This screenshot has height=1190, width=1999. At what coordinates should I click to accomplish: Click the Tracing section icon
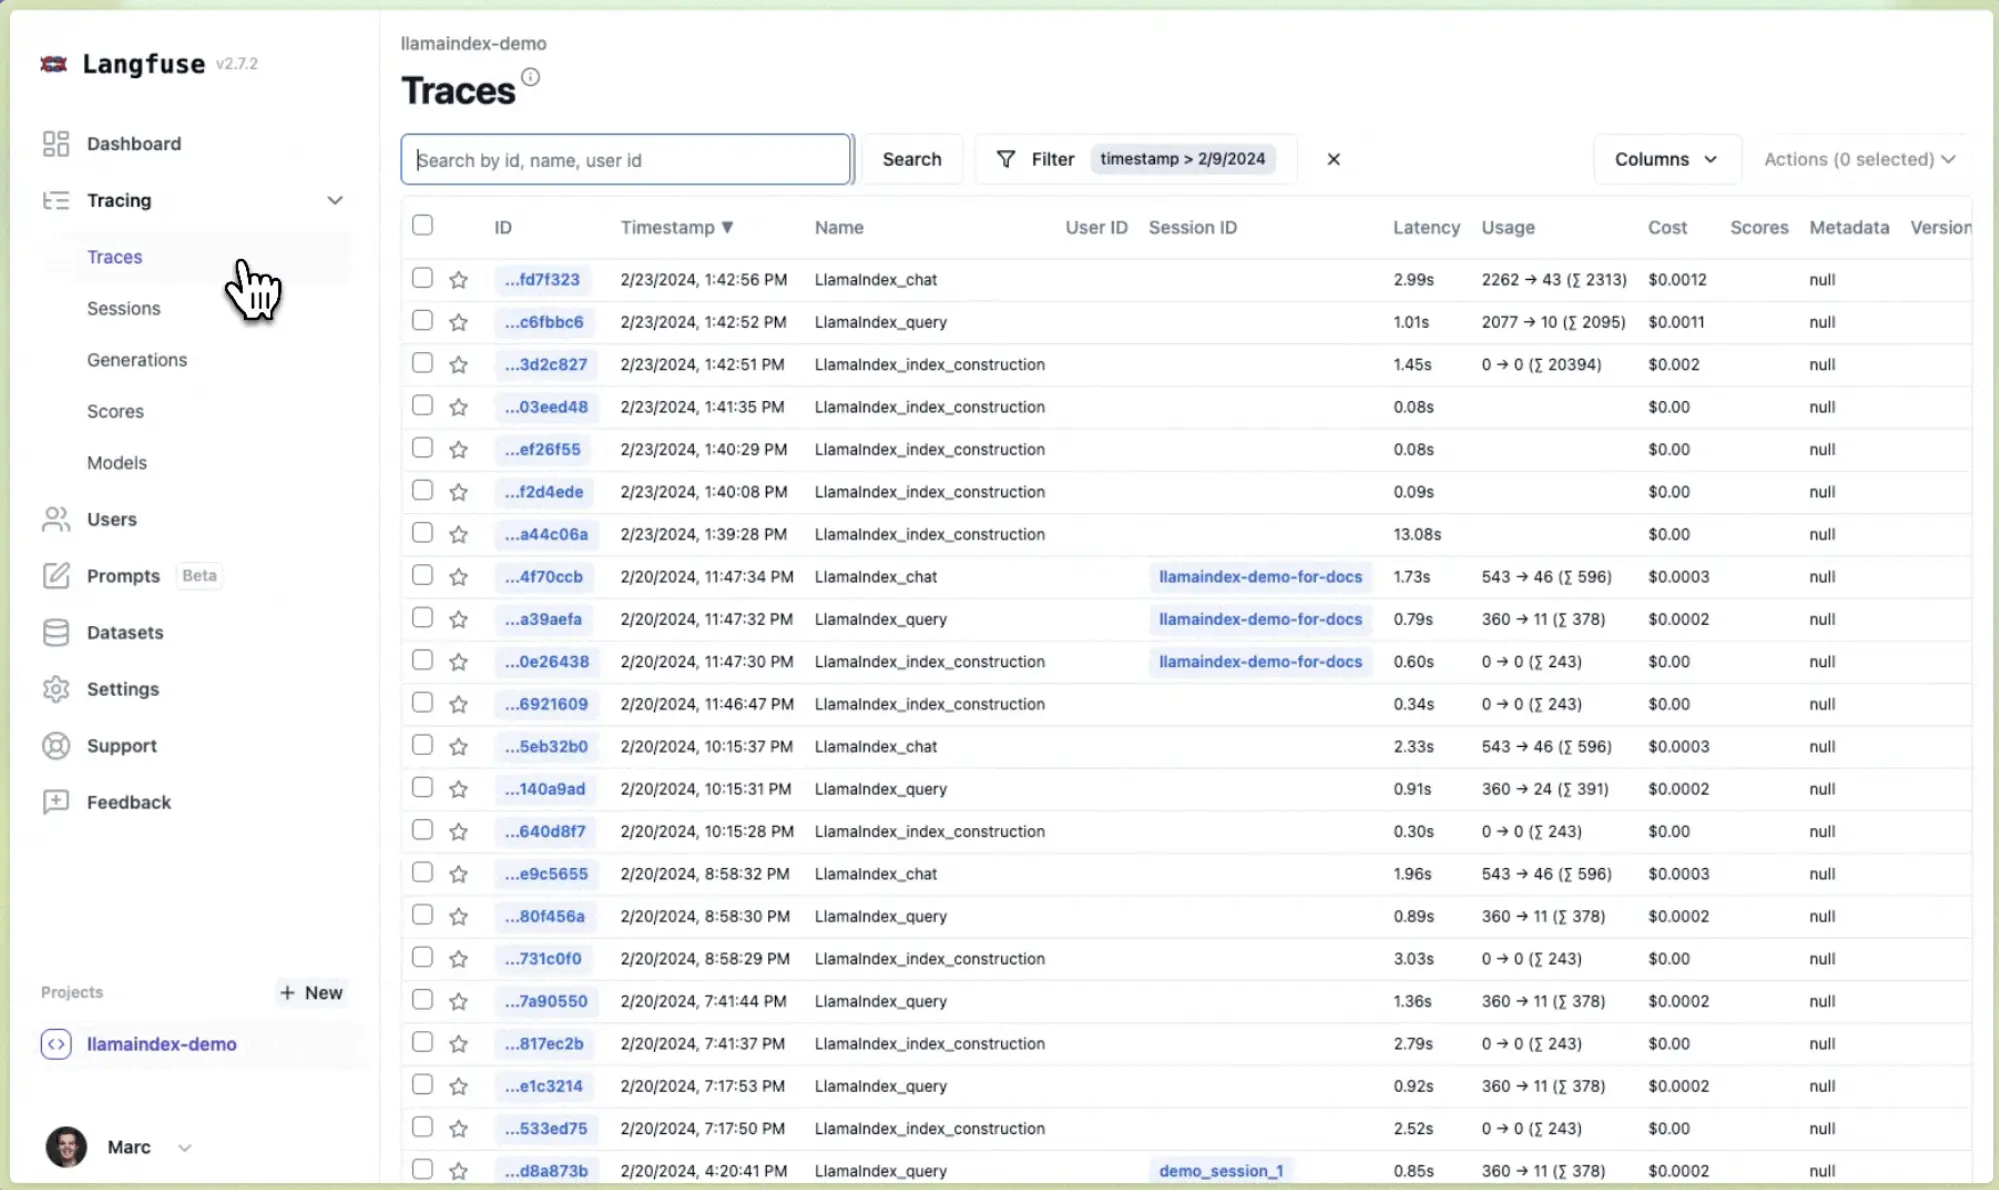tap(55, 200)
